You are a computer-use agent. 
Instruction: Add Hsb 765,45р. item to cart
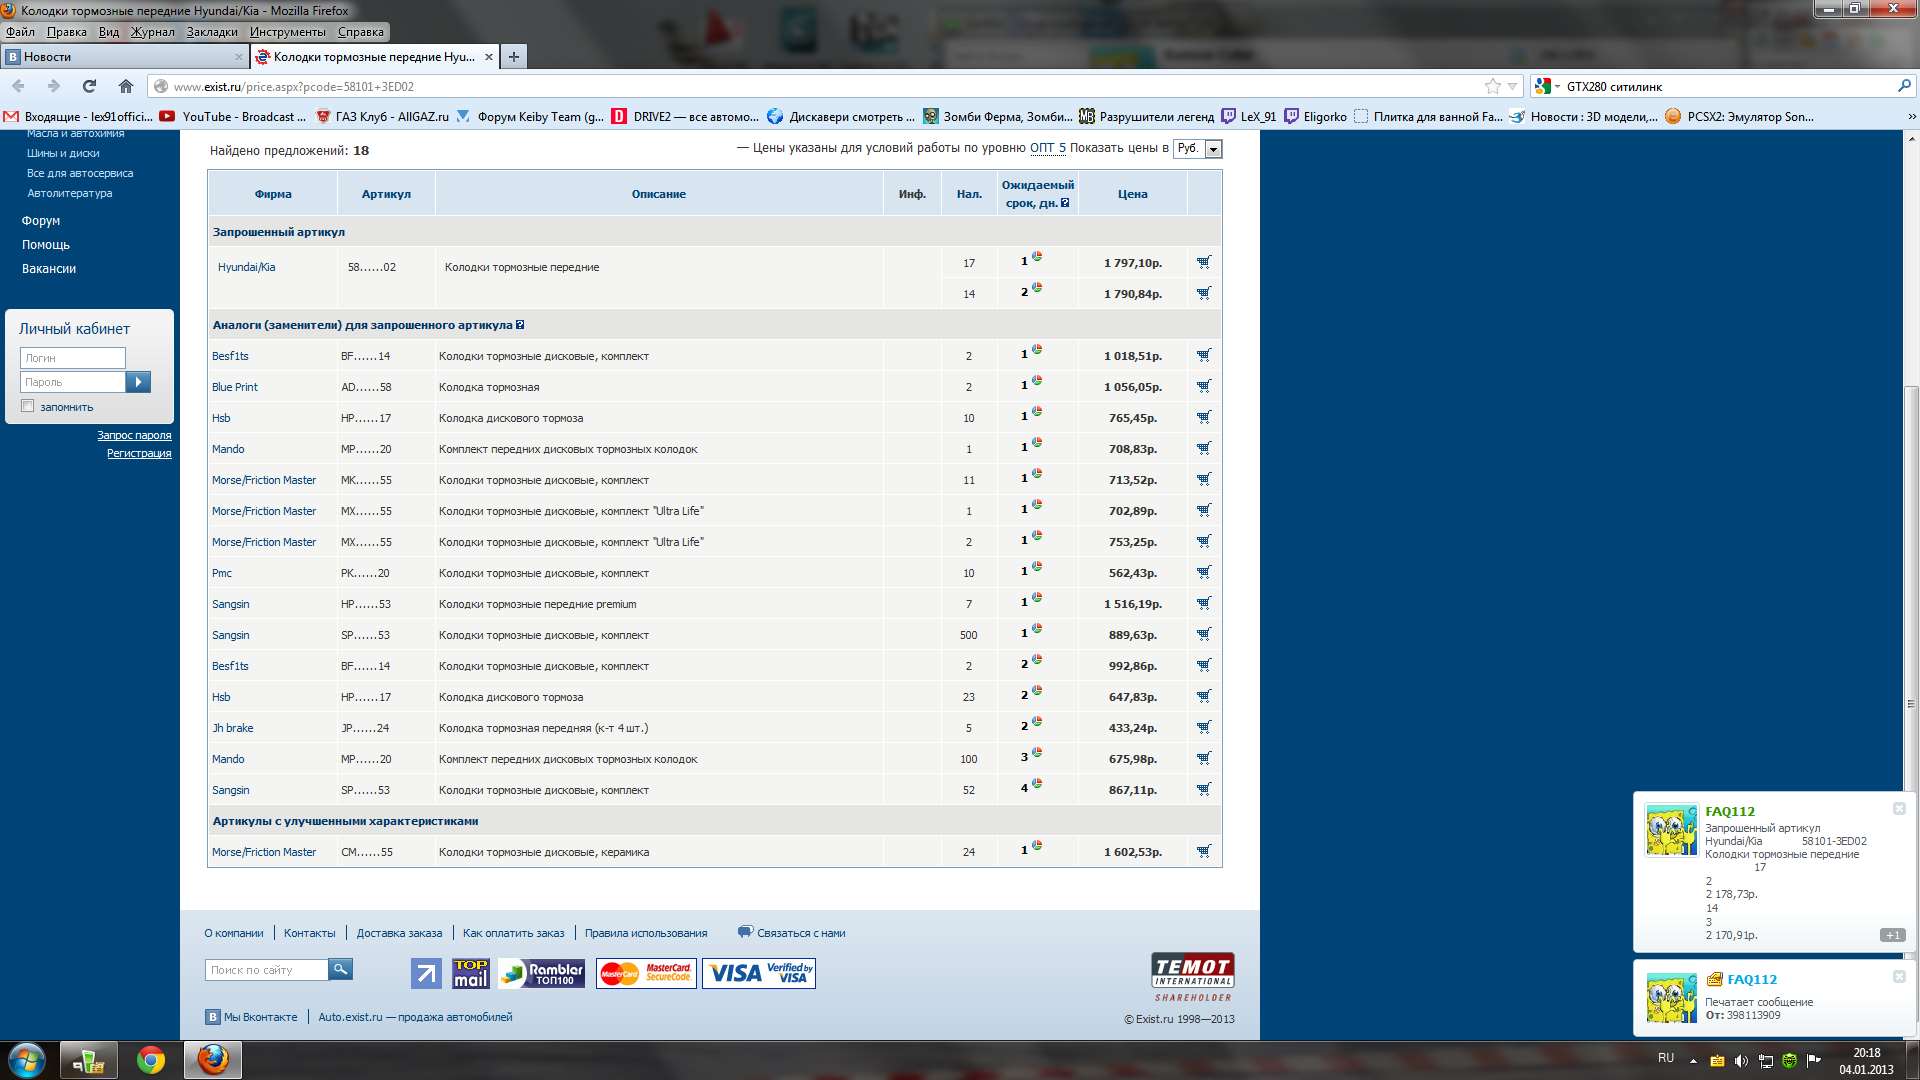point(1204,417)
